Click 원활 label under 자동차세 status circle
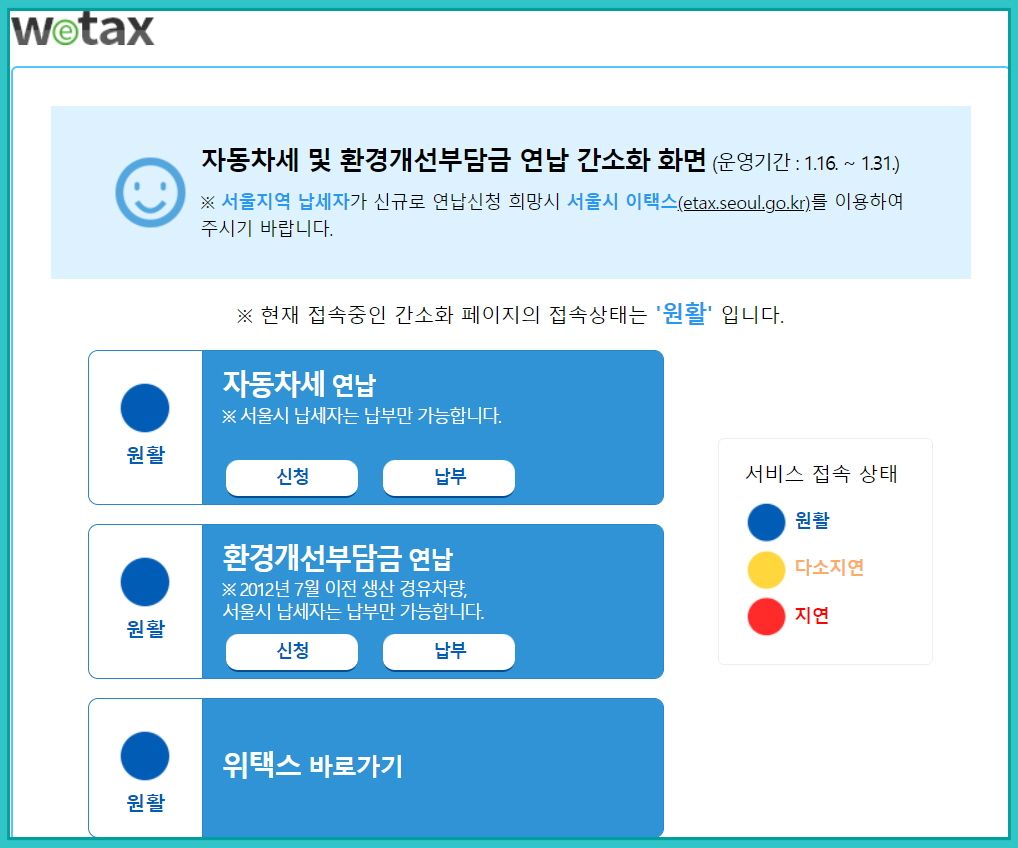Image resolution: width=1018 pixels, height=848 pixels. point(145,455)
